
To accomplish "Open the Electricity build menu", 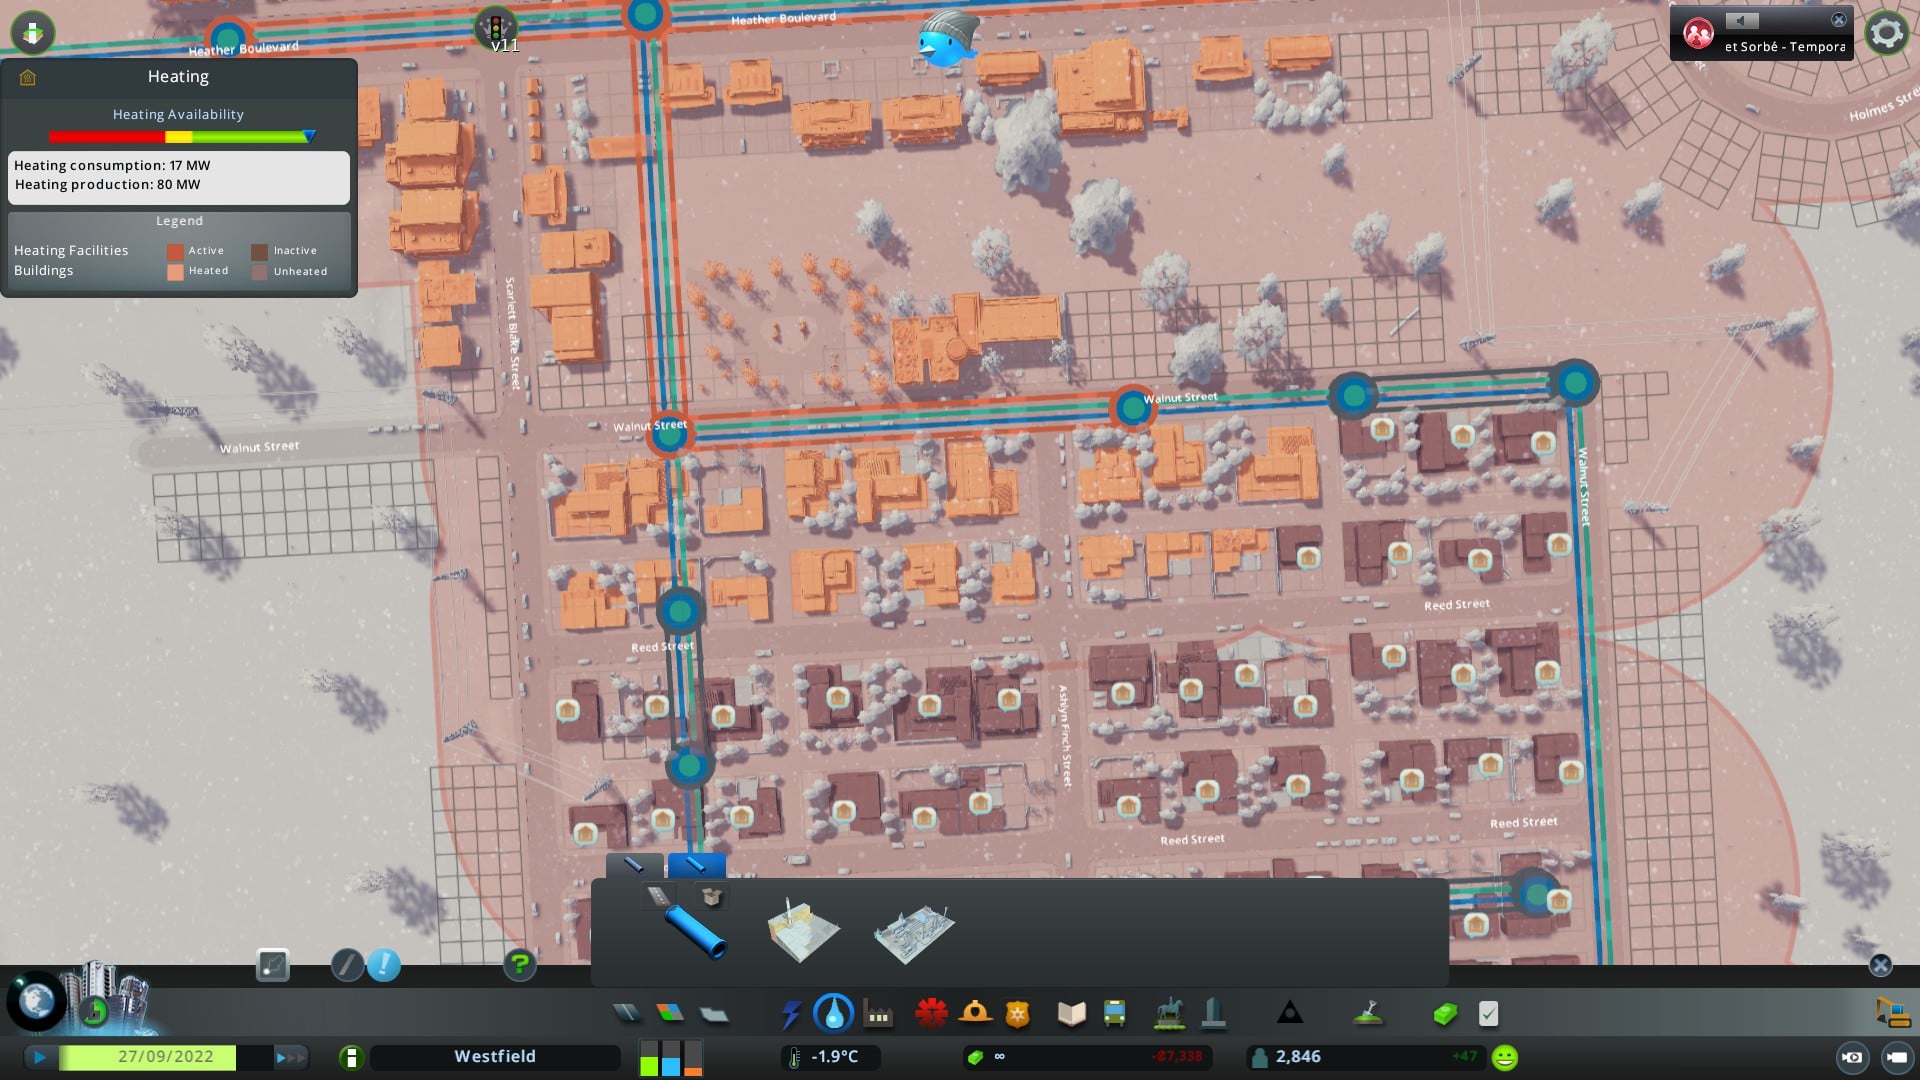I will 791,1014.
